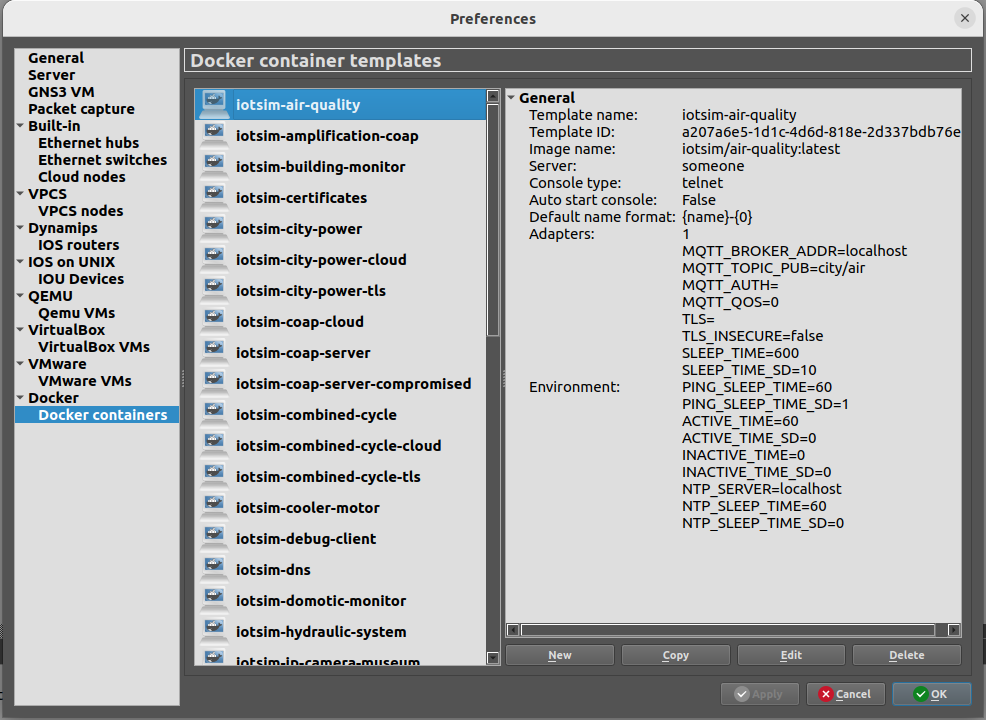The image size is (986, 720).
Task: Create a New docker template
Action: click(x=560, y=655)
